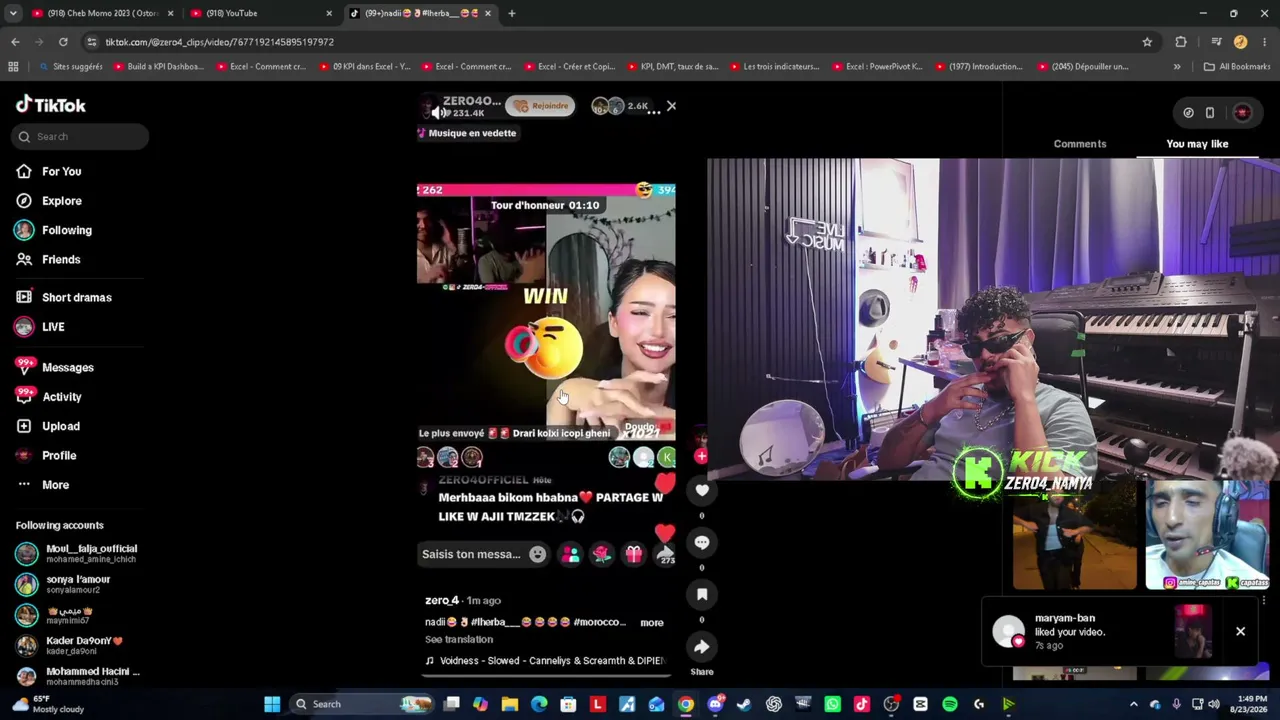Open the Voidness - Slowed sound link
Image resolution: width=1280 pixels, height=720 pixels.
pyautogui.click(x=545, y=660)
